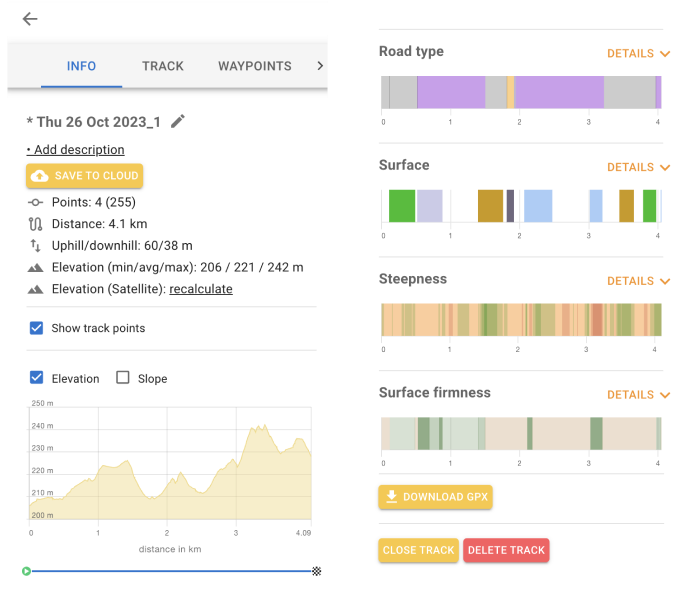Click the tabs scroll right arrow
The height and width of the screenshot is (600, 685).
319,66
